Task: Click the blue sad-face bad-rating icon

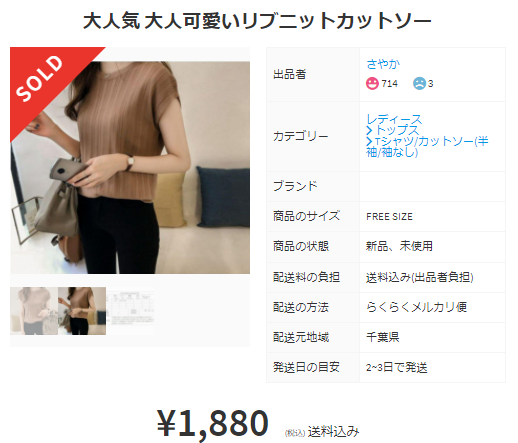Action: 420,83
